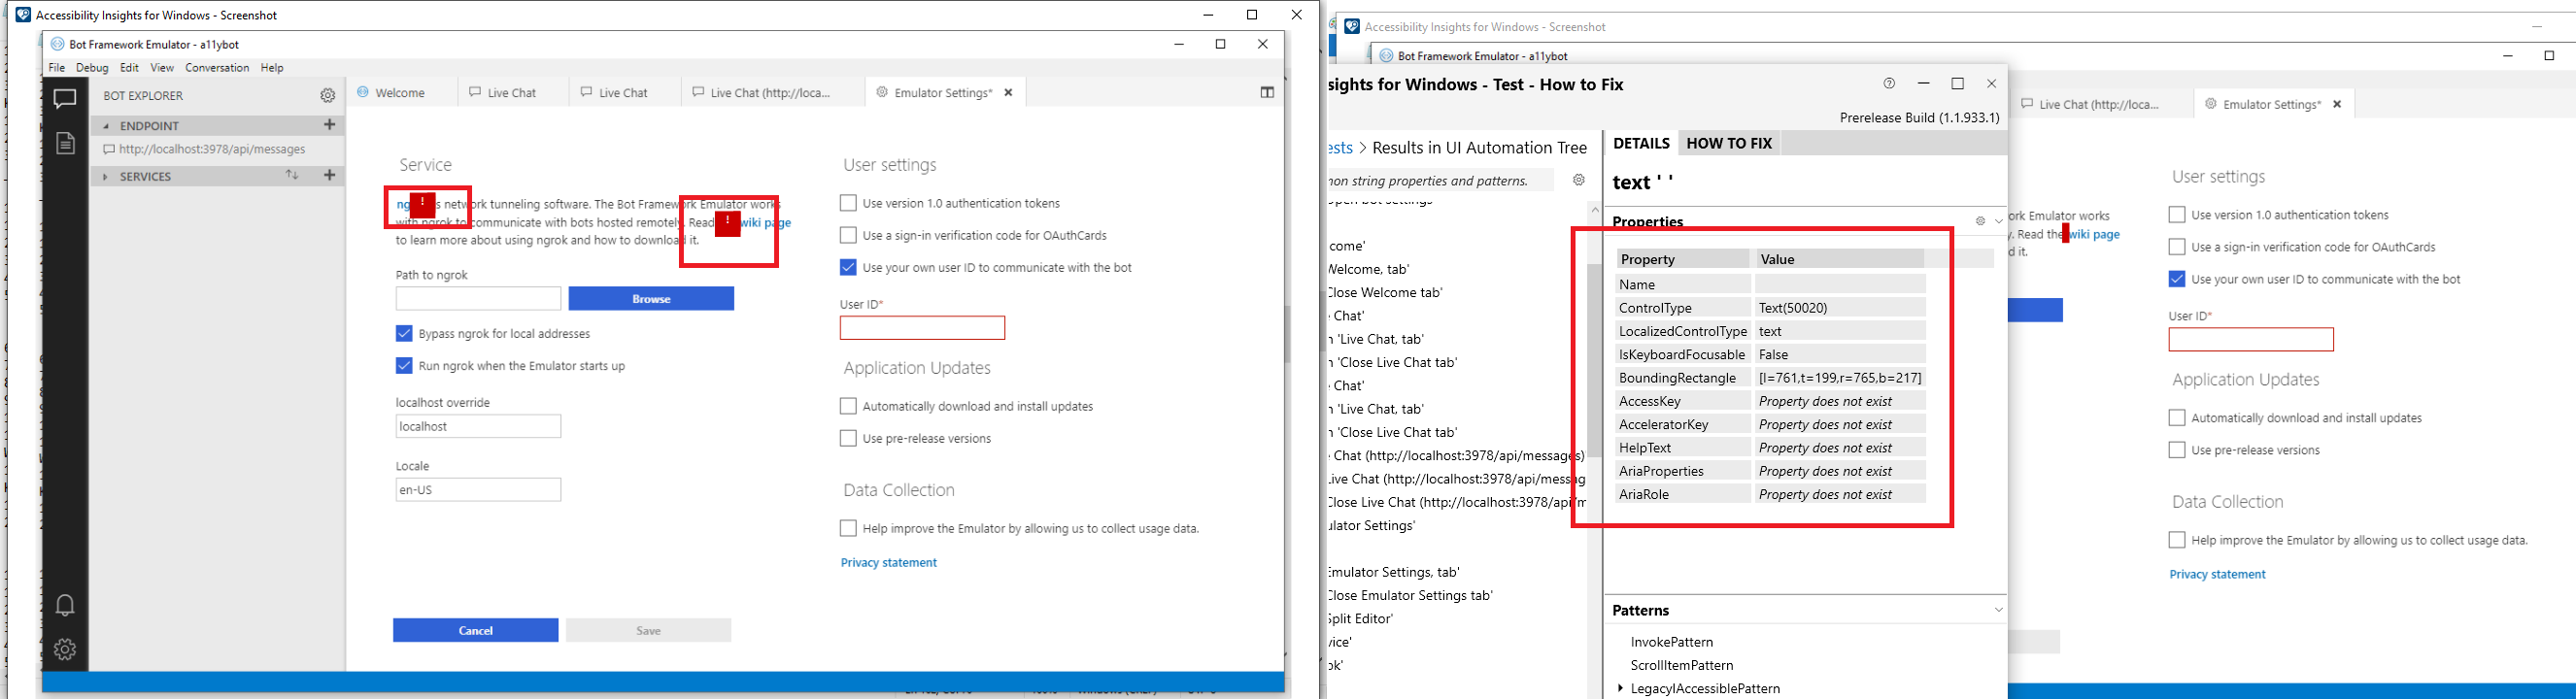Check 'Use version 1.0 authentication tokens' behind How to Fix window
The image size is (2576, 699).
tap(2177, 215)
